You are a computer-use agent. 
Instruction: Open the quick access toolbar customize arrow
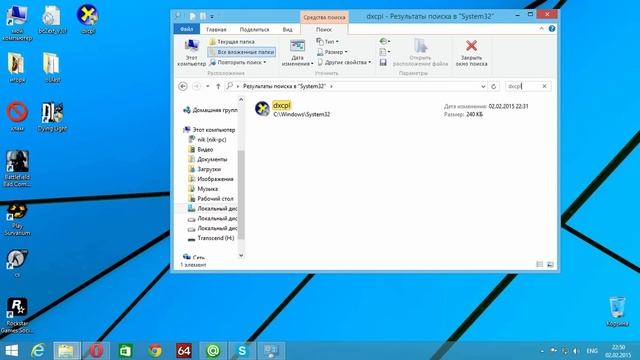pyautogui.click(x=212, y=17)
